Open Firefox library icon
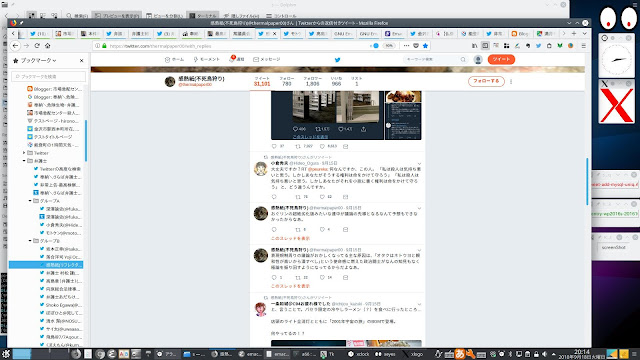The height and width of the screenshot is (360, 640). click(x=474, y=46)
